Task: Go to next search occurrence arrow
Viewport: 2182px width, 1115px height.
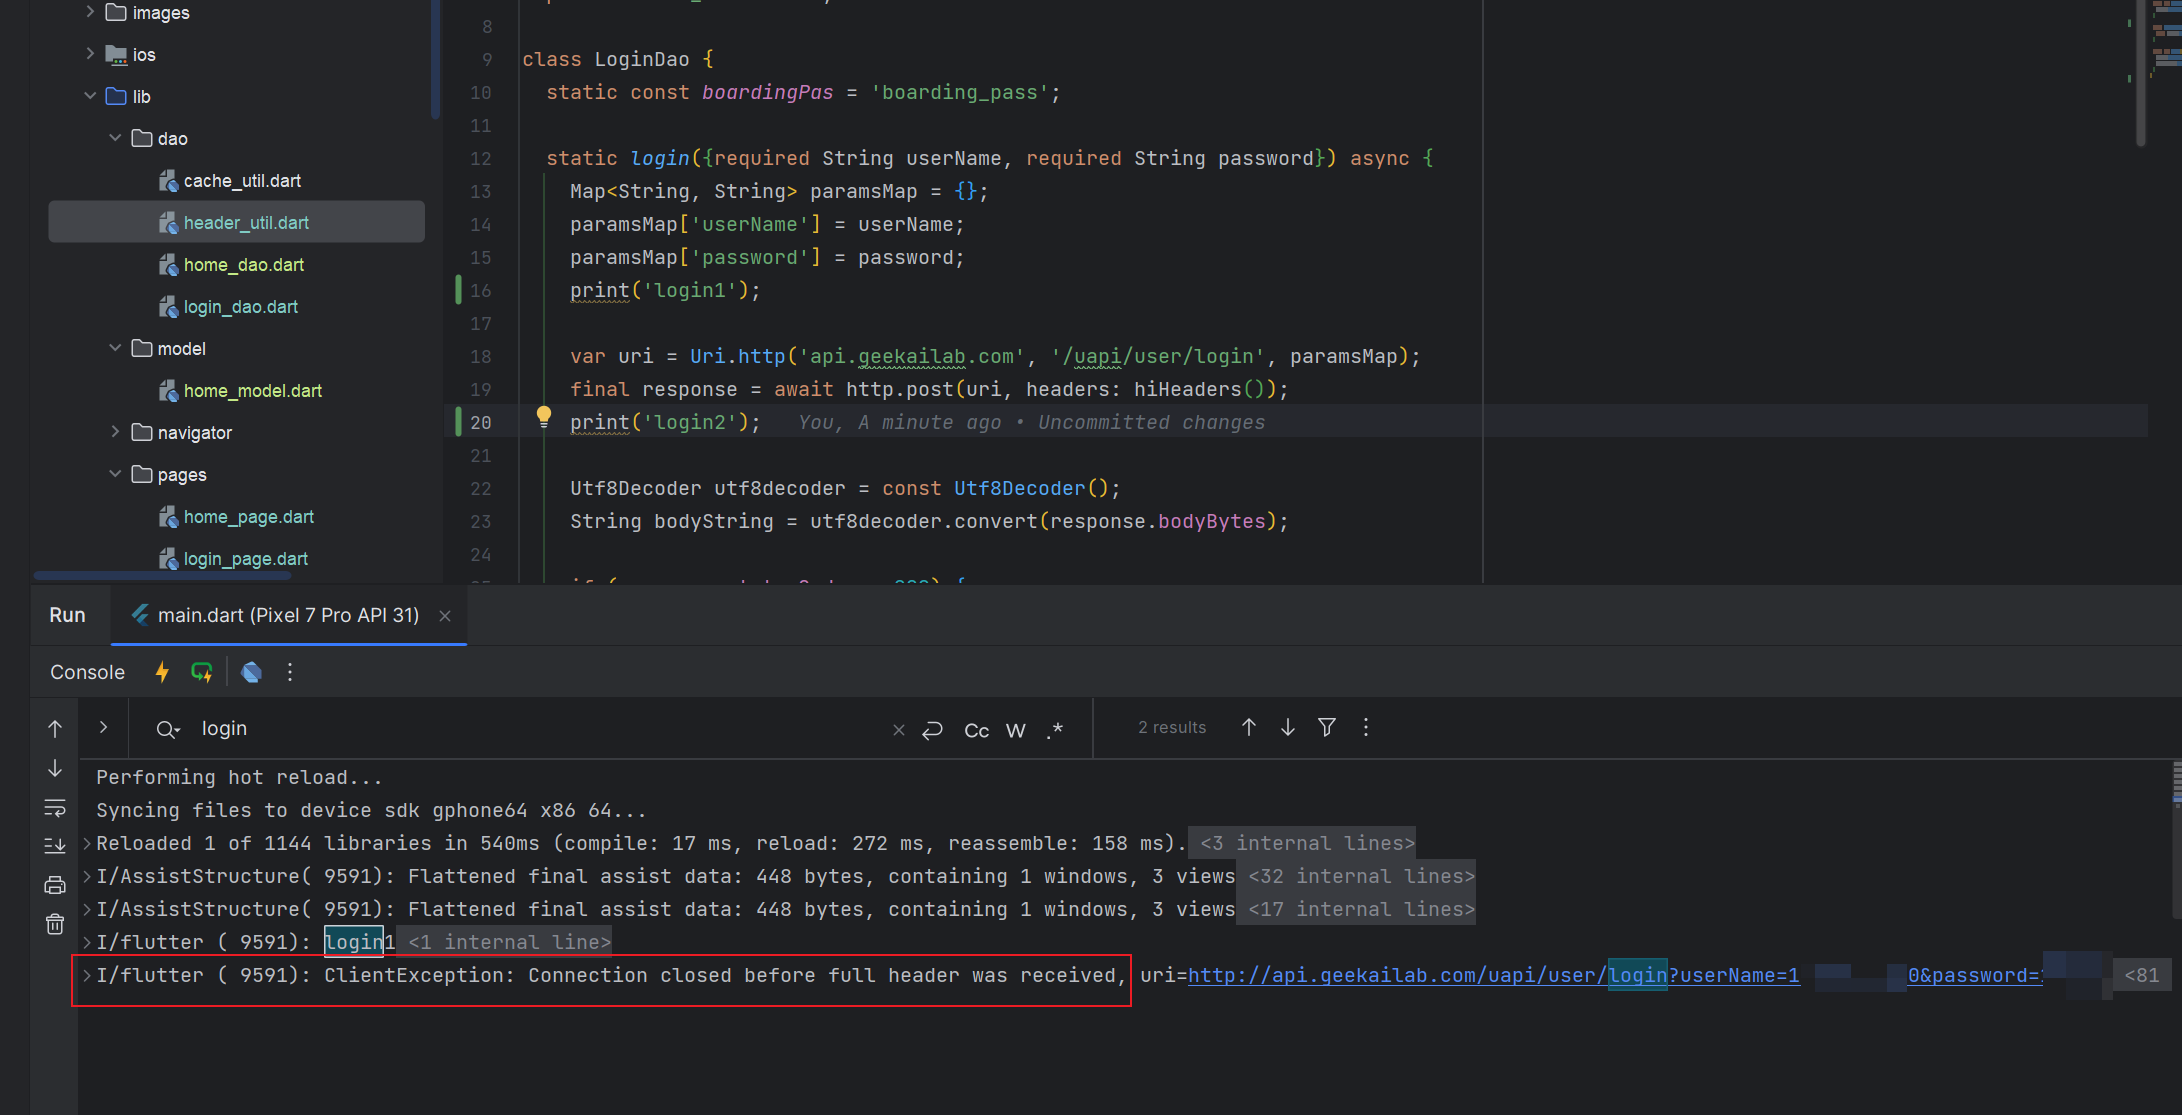Action: [x=1288, y=727]
